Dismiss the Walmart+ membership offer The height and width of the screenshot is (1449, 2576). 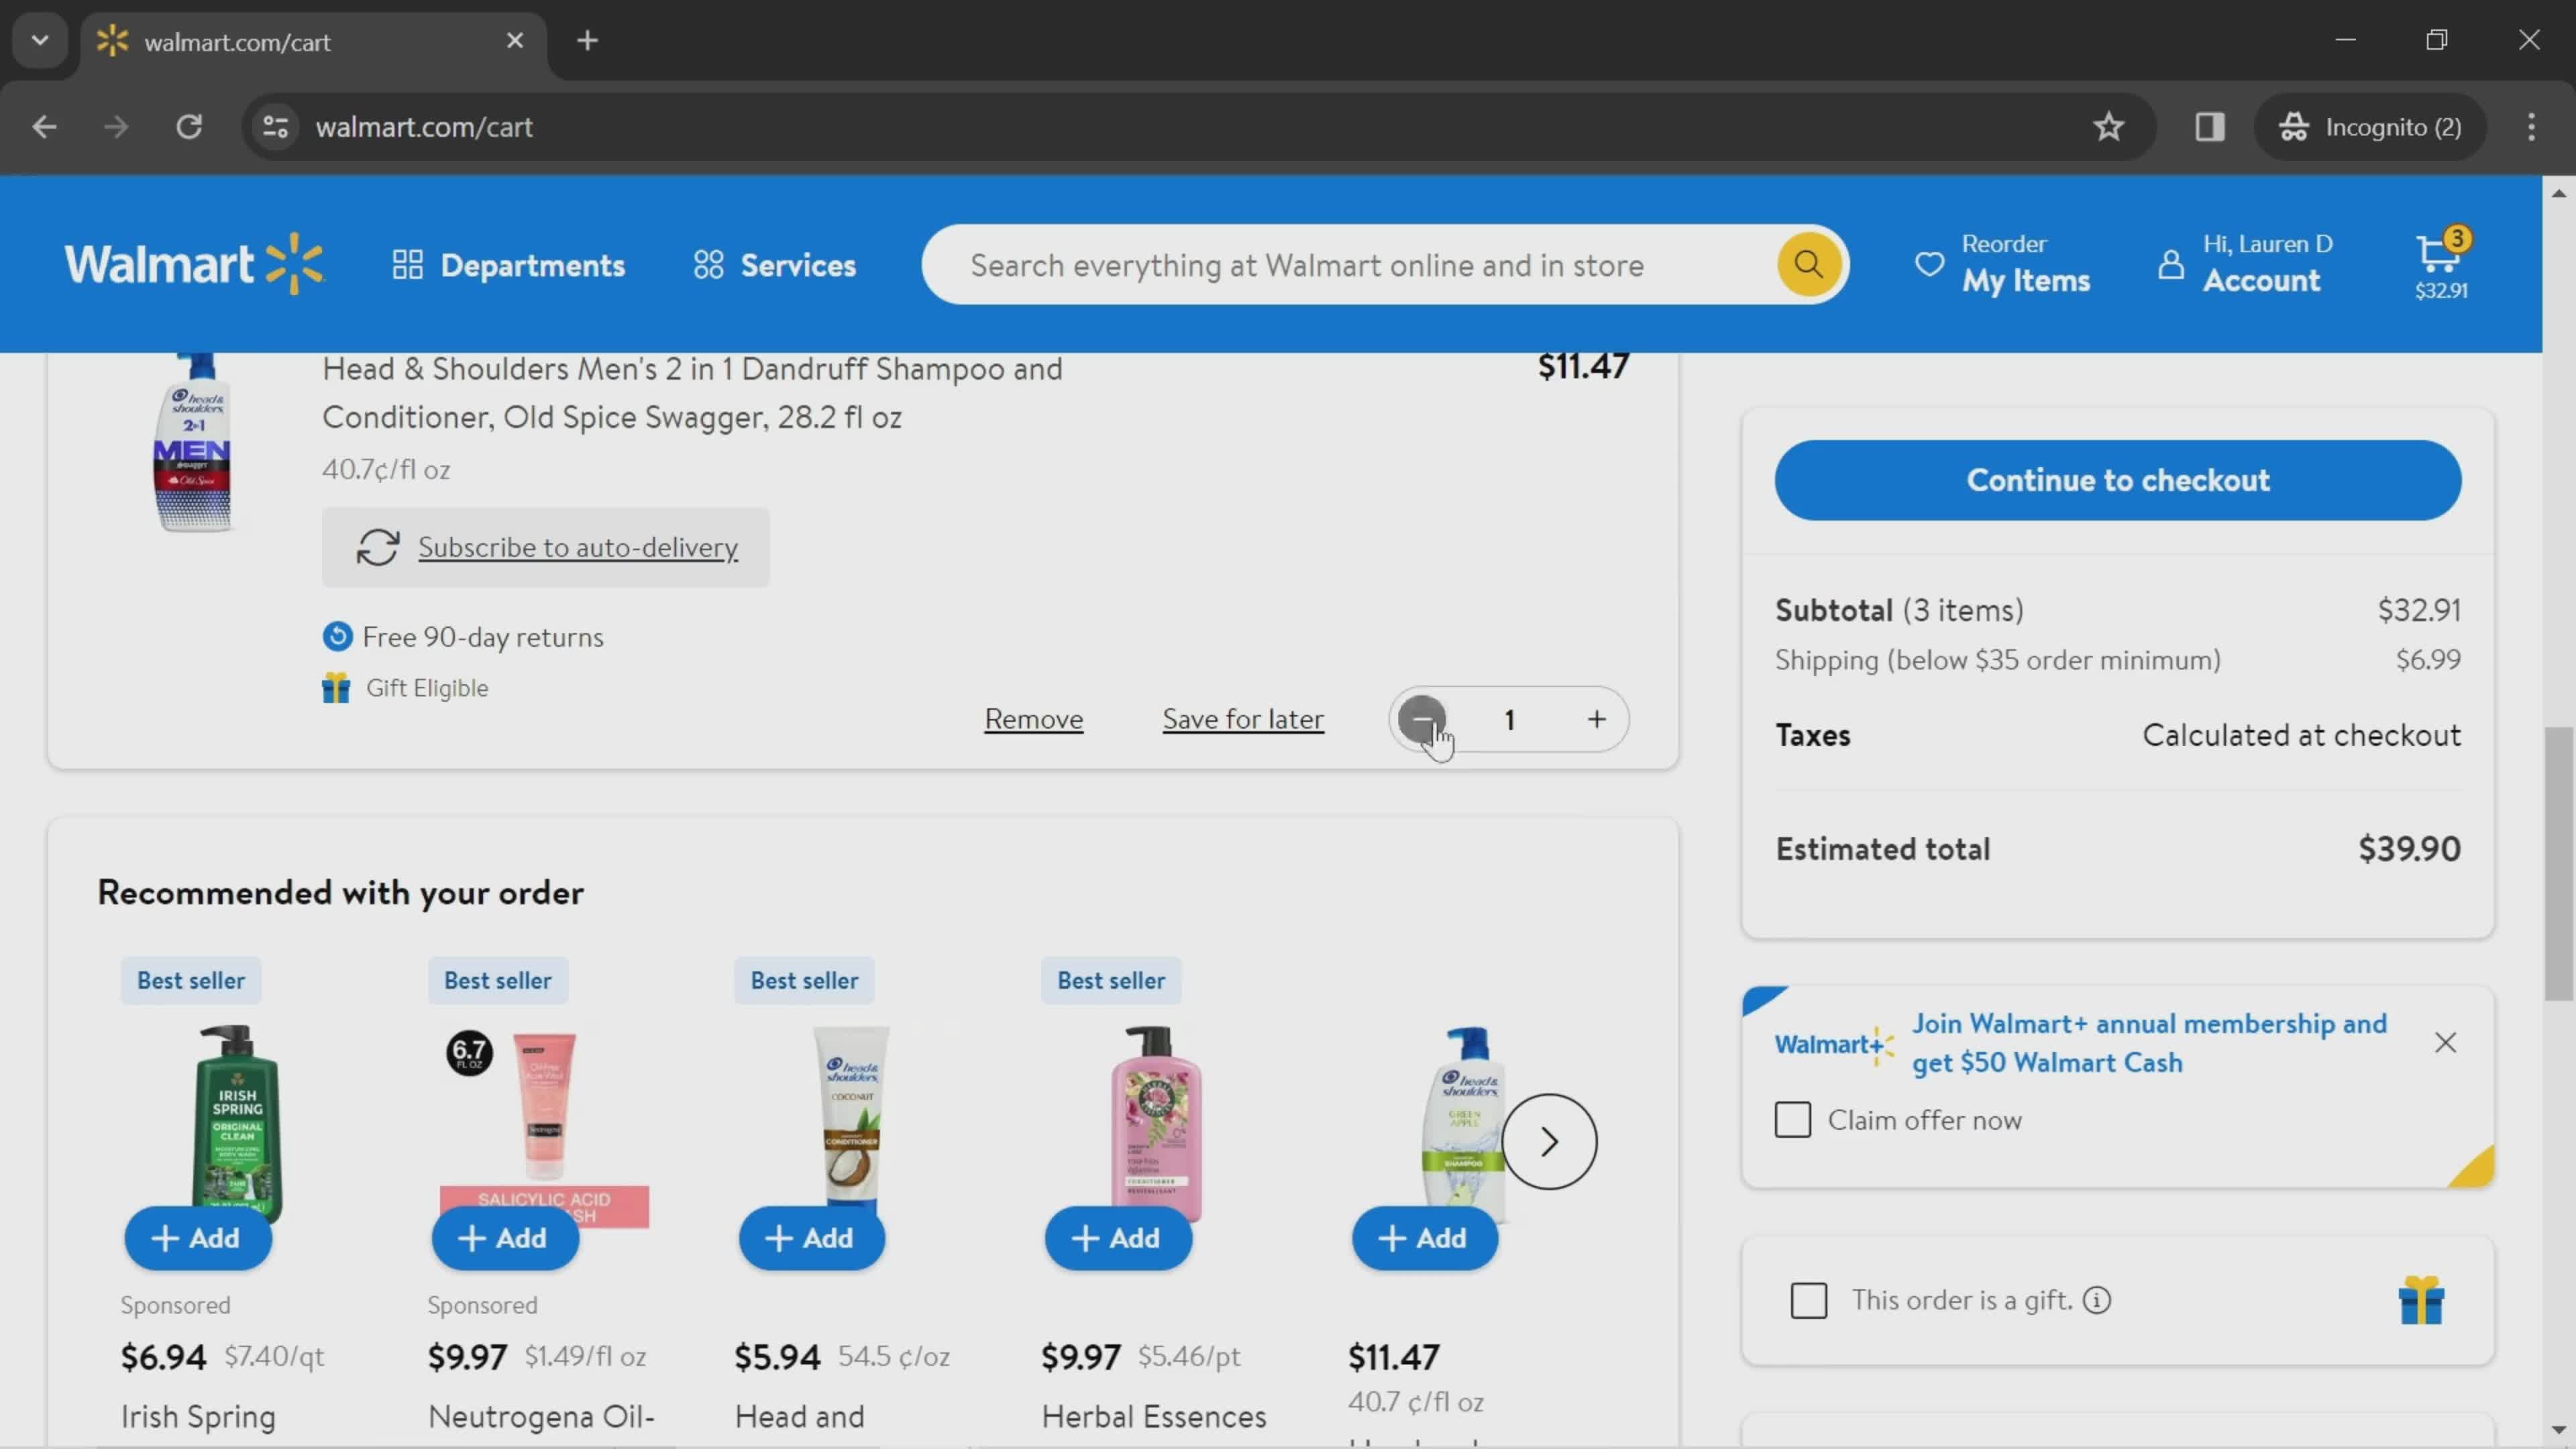click(x=2445, y=1042)
